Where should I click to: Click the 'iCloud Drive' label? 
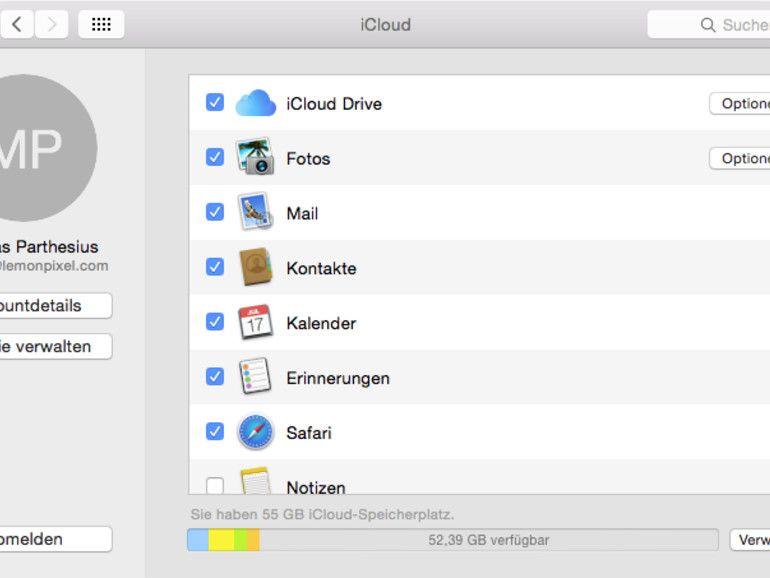(334, 104)
